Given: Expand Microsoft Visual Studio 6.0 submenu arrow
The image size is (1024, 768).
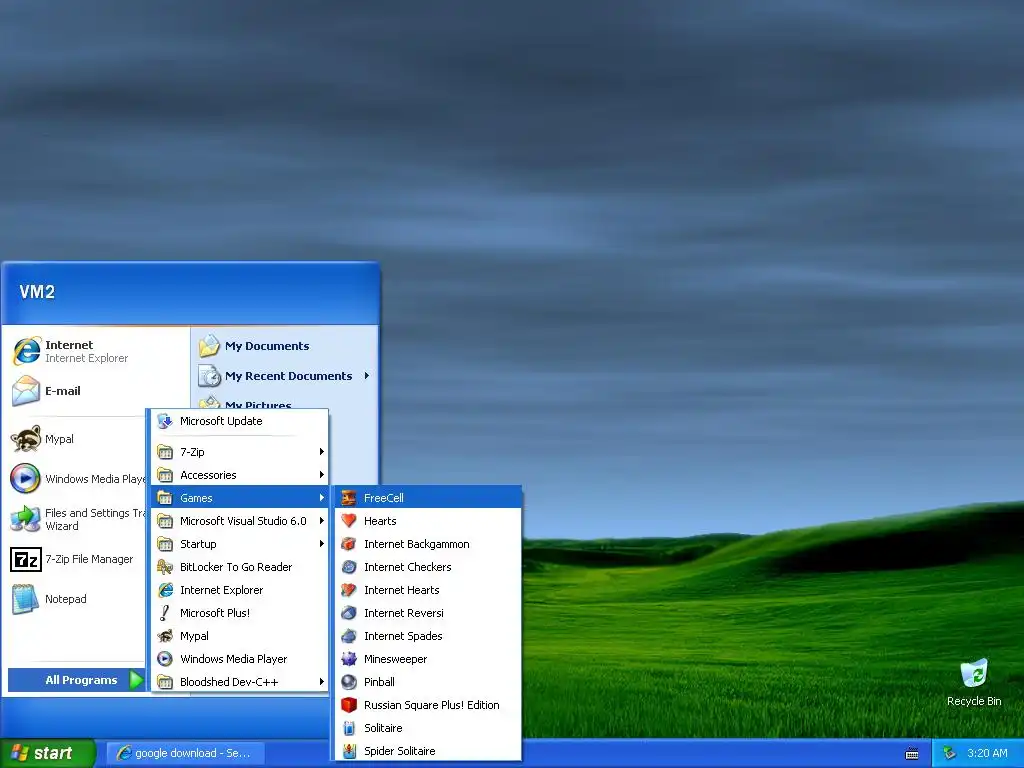Looking at the screenshot, I should (x=321, y=520).
